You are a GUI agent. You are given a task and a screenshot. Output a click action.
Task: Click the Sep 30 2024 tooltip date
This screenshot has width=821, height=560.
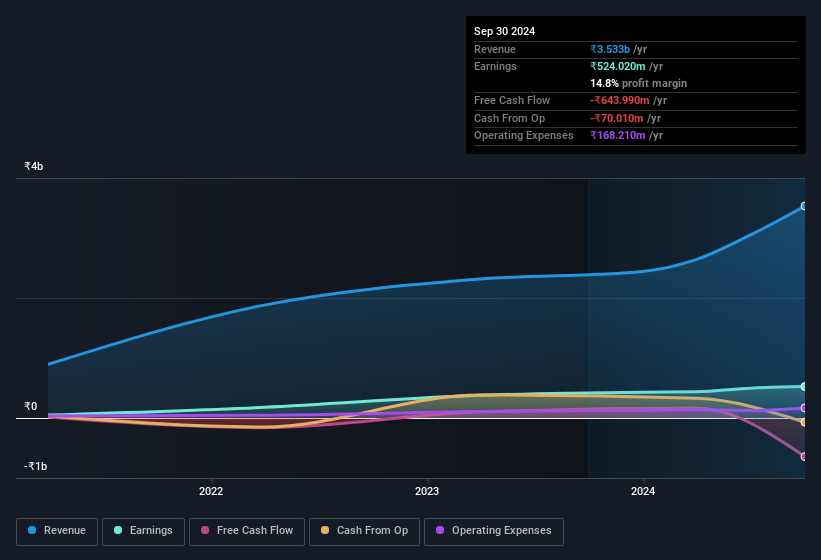pos(504,31)
